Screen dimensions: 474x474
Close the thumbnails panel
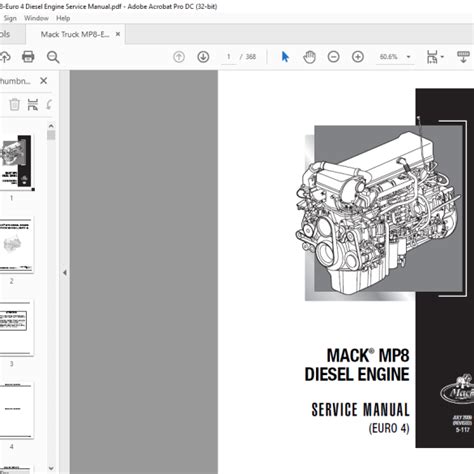(43, 81)
